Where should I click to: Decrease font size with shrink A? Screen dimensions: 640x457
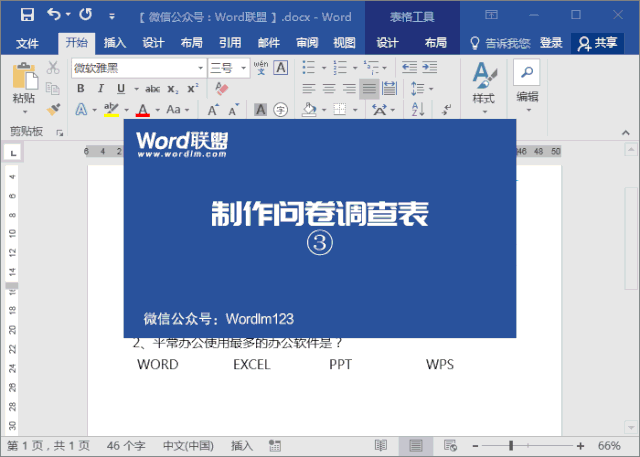coord(233,109)
